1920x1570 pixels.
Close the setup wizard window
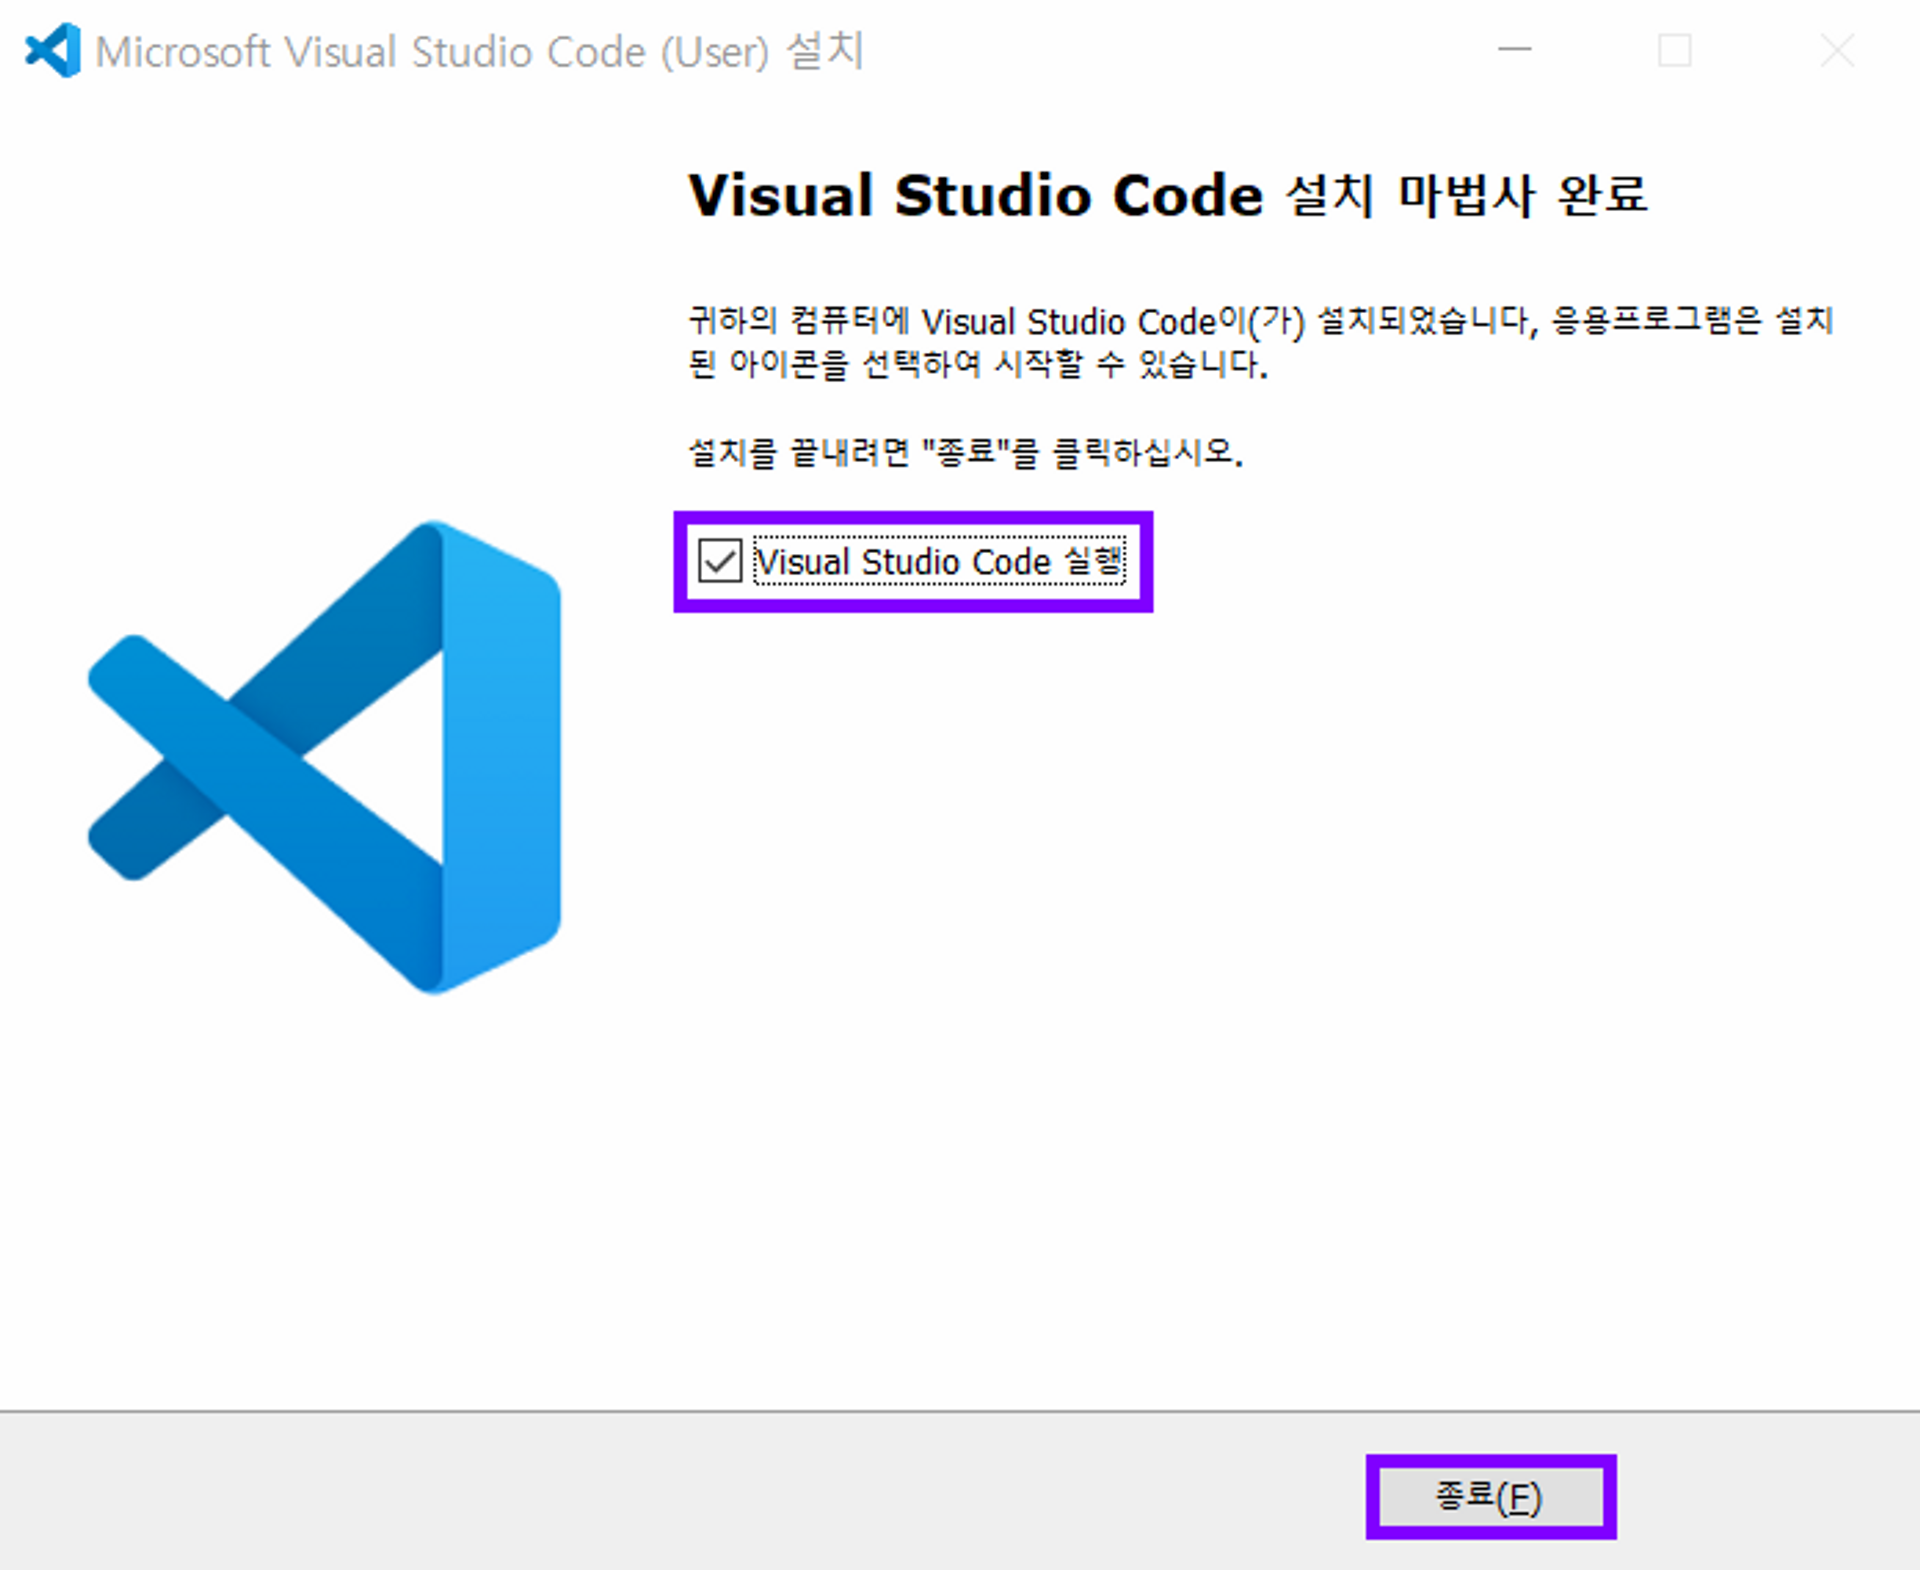1837,50
